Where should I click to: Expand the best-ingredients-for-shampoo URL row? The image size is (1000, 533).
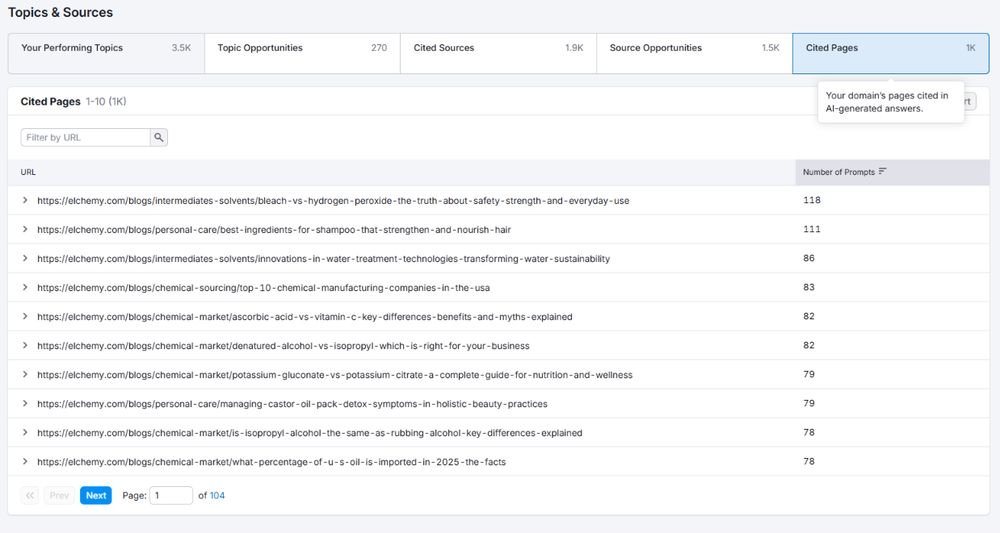[x=25, y=229]
